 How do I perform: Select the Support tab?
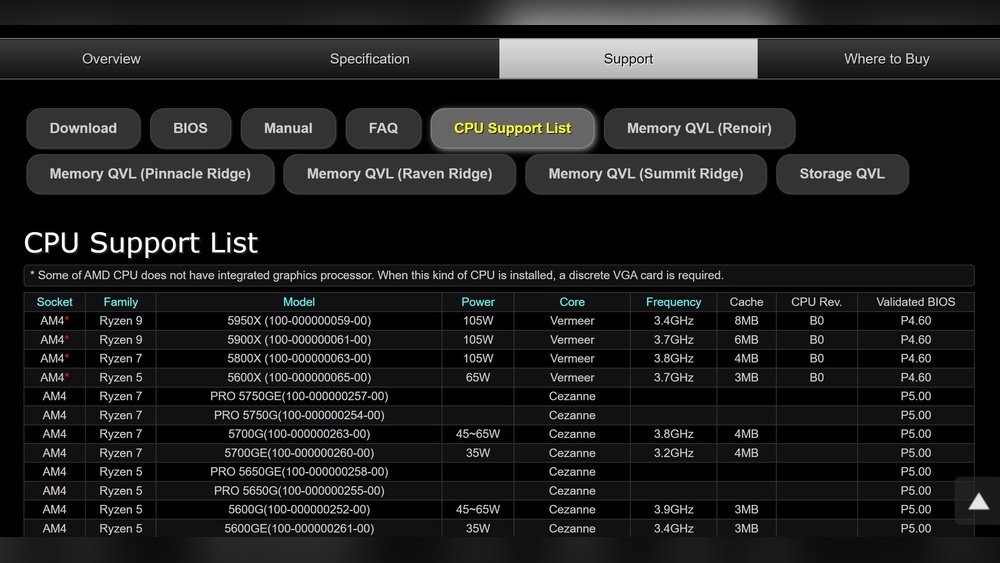628,59
